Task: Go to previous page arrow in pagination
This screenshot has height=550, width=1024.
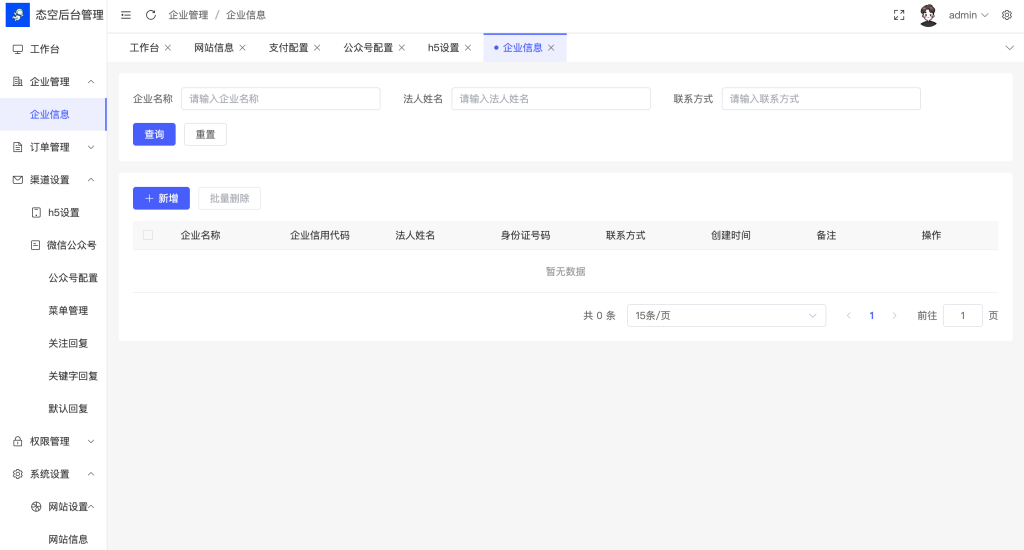Action: (x=848, y=315)
